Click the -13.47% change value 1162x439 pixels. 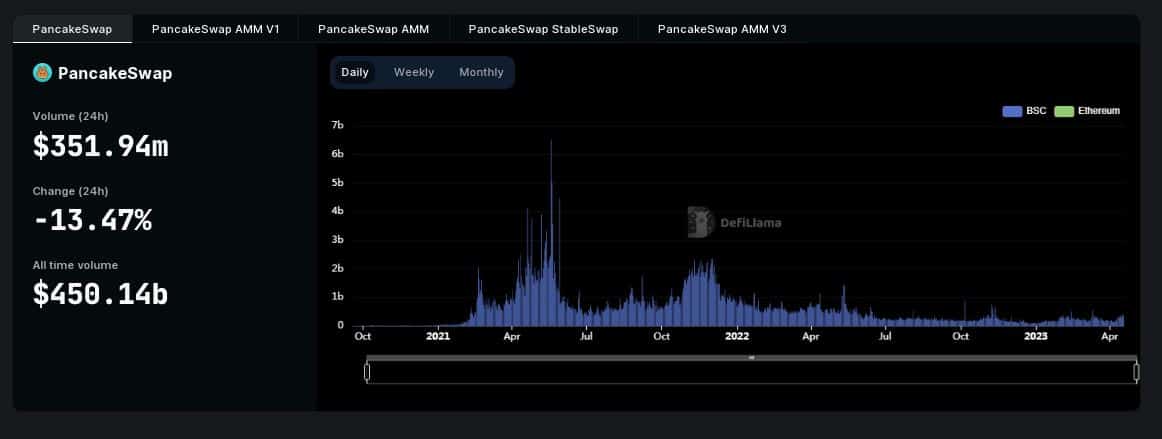[93, 220]
